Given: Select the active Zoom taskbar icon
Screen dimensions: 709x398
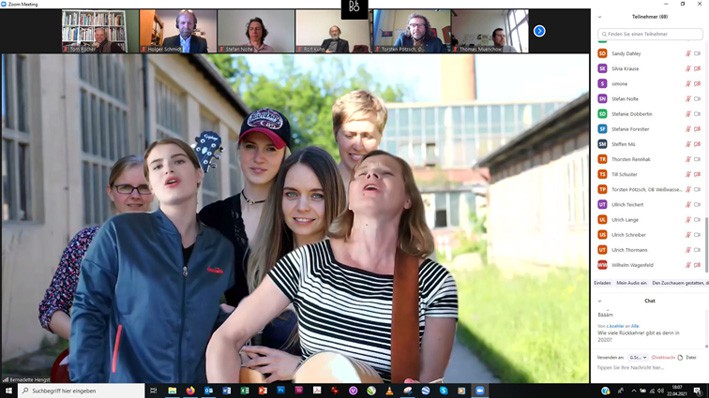Looking at the screenshot, I should pyautogui.click(x=480, y=390).
